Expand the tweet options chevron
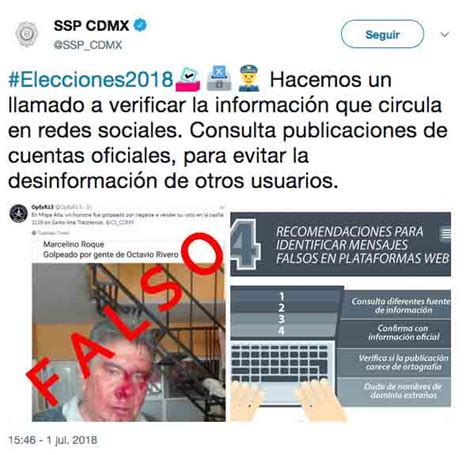 coord(445,34)
